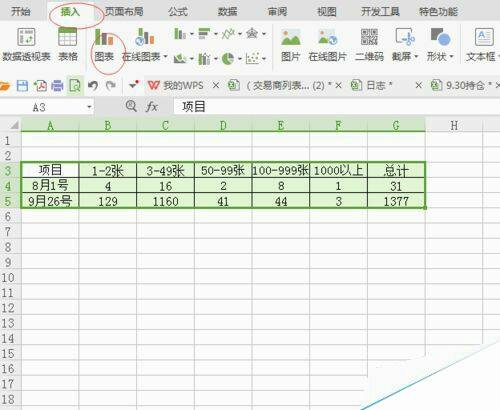Expand the 在线图表 dropdown arrow
The height and width of the screenshot is (410, 500).
165,57
